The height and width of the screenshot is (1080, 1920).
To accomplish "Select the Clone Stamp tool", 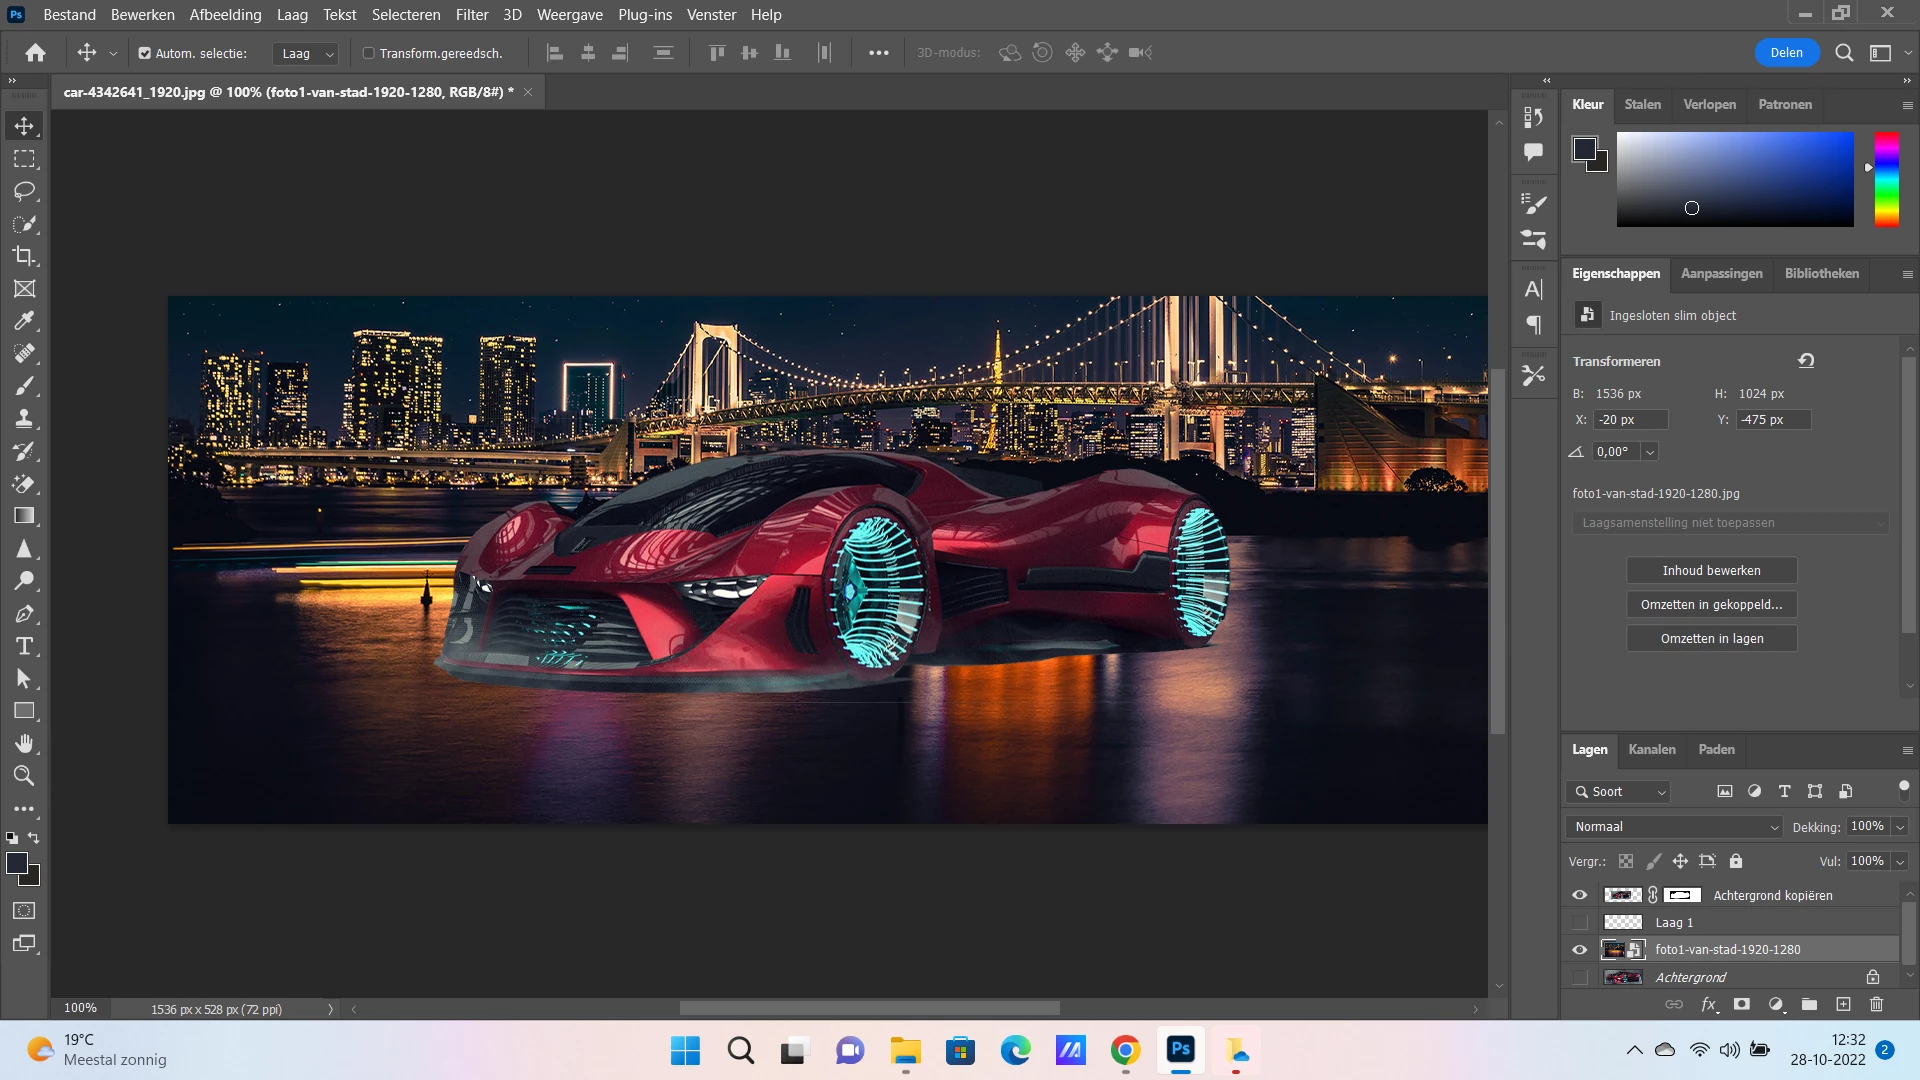I will click(x=24, y=418).
